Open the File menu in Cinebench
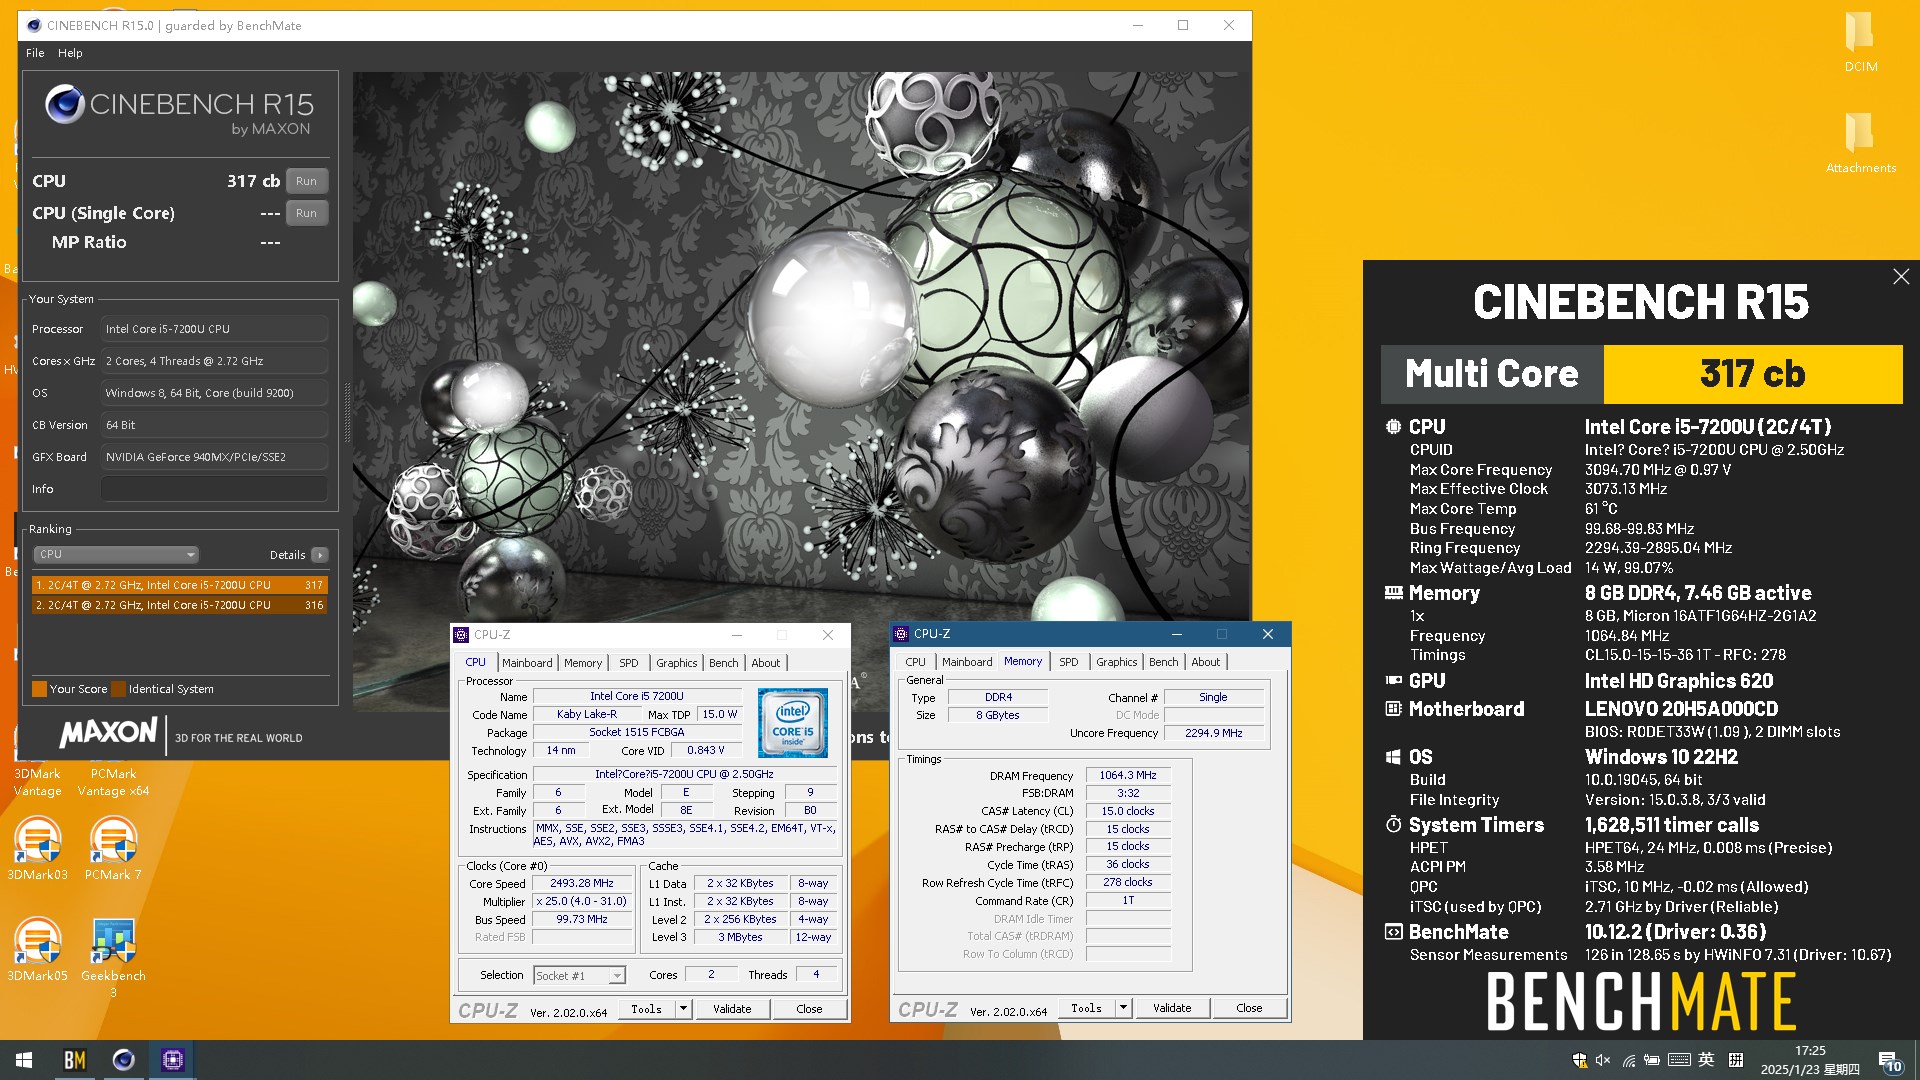Viewport: 1920px width, 1080px height. click(x=35, y=53)
